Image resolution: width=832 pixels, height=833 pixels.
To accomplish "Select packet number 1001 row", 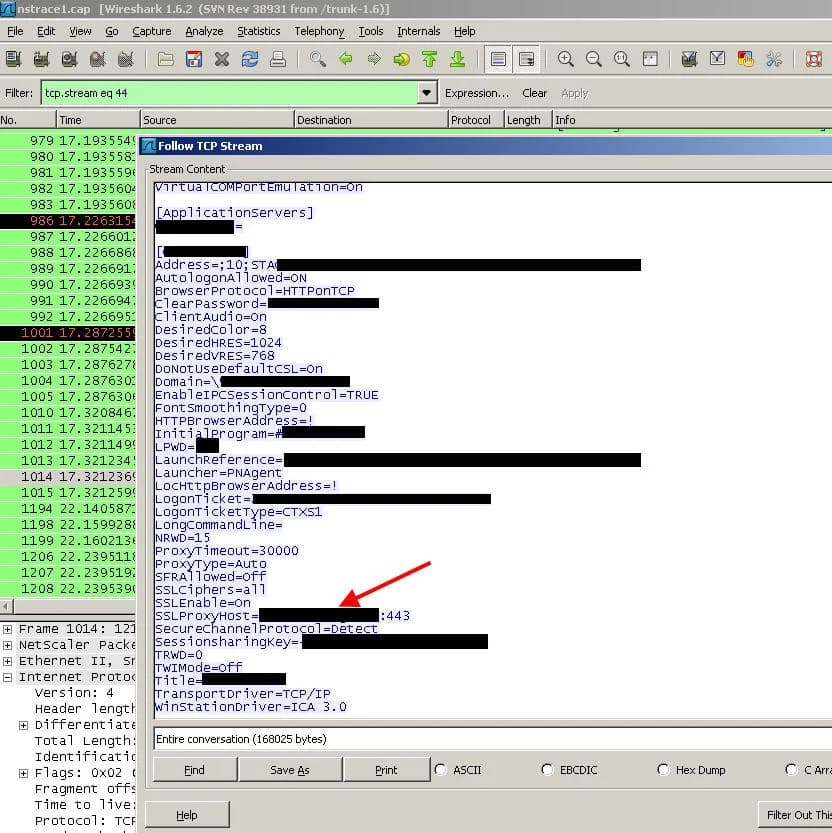I will (x=68, y=333).
